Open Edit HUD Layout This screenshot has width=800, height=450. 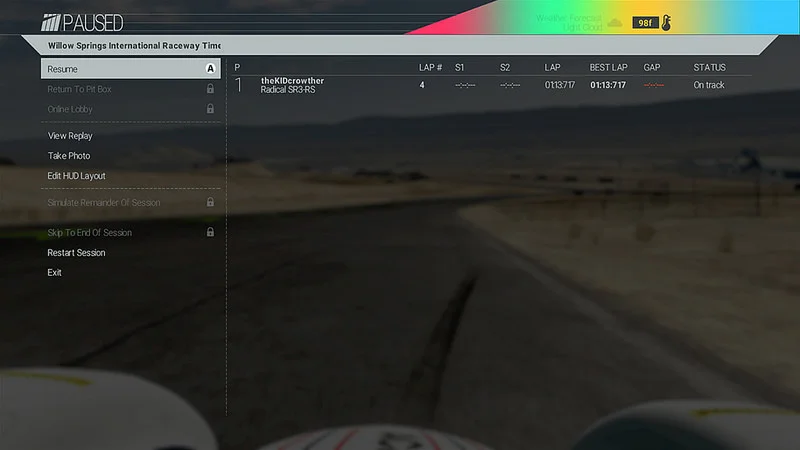click(x=77, y=176)
